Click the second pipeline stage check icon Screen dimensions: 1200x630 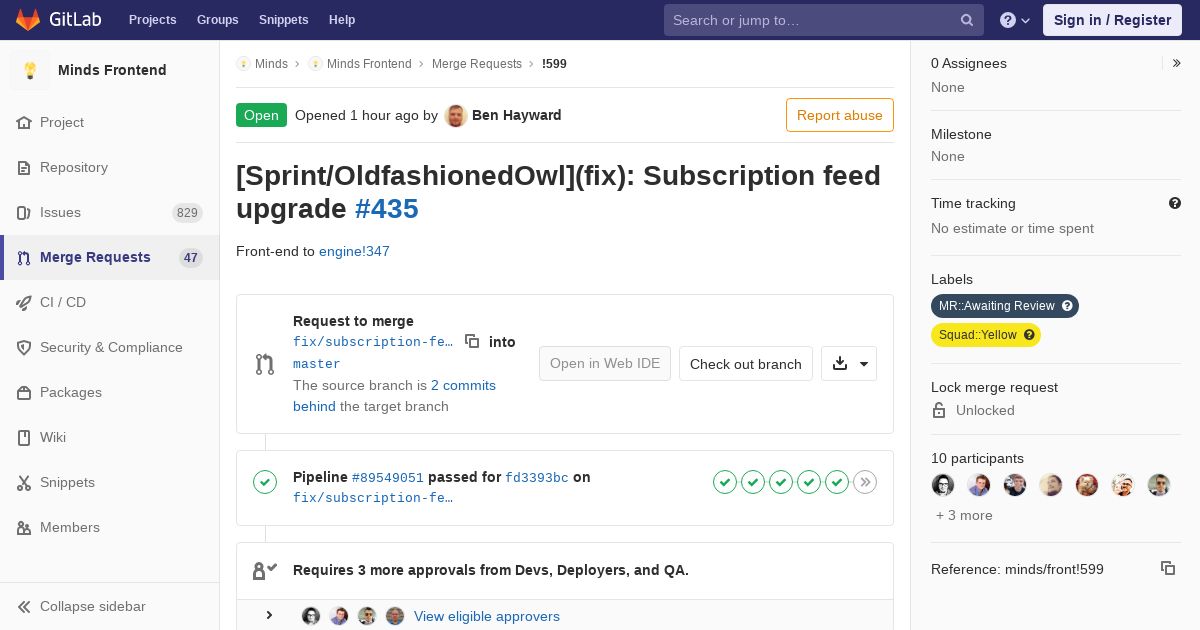click(753, 482)
